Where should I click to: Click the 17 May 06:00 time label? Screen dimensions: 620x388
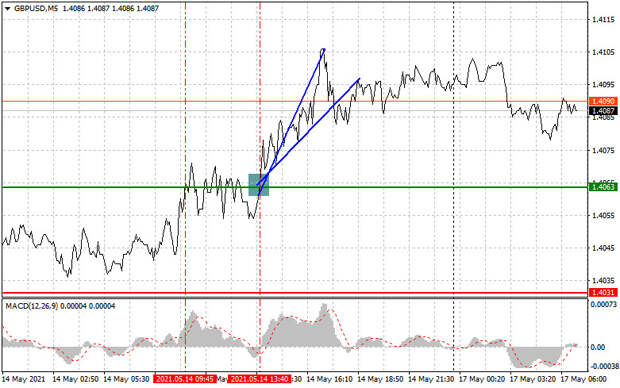(x=583, y=379)
